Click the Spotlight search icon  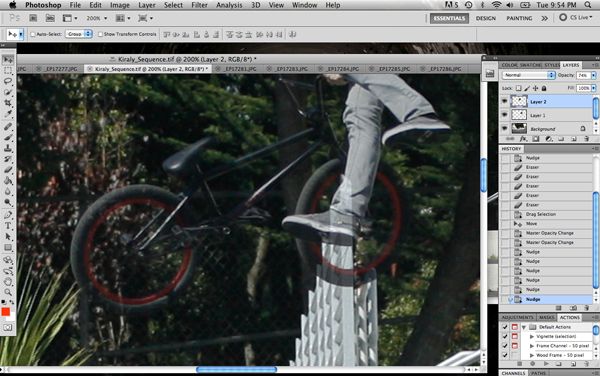(x=588, y=5)
